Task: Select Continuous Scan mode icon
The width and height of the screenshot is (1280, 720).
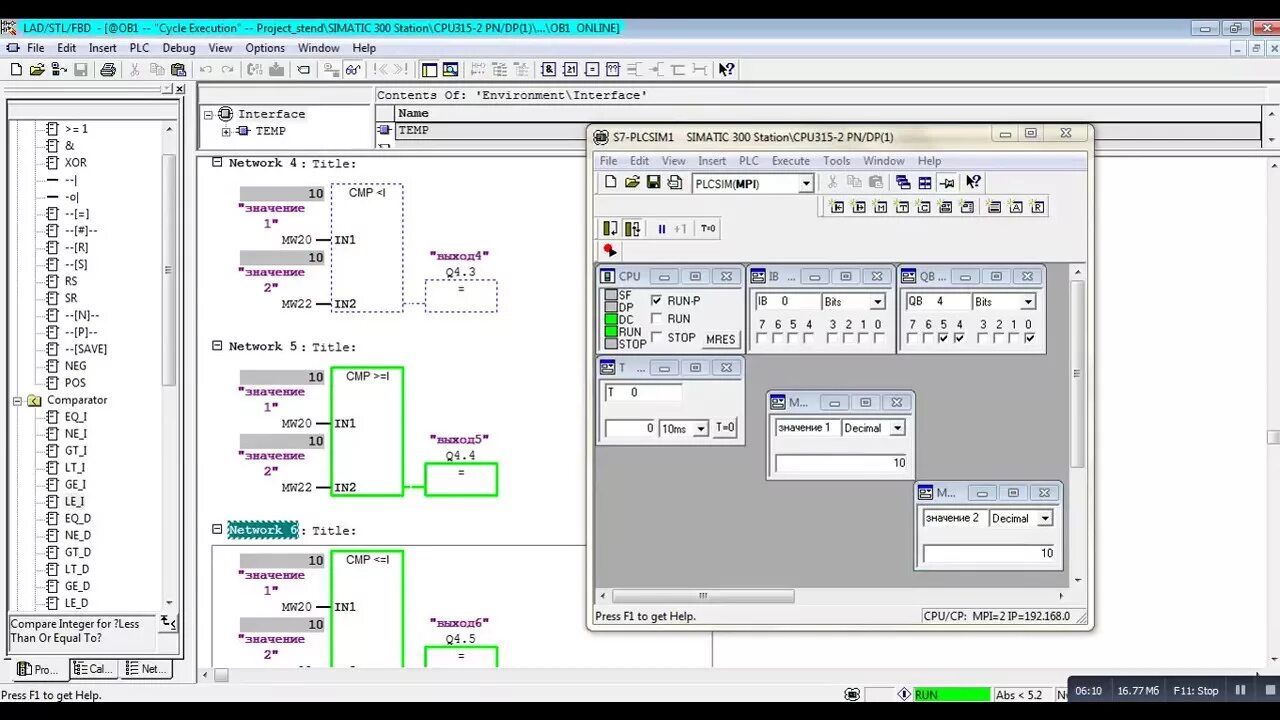Action: [632, 228]
